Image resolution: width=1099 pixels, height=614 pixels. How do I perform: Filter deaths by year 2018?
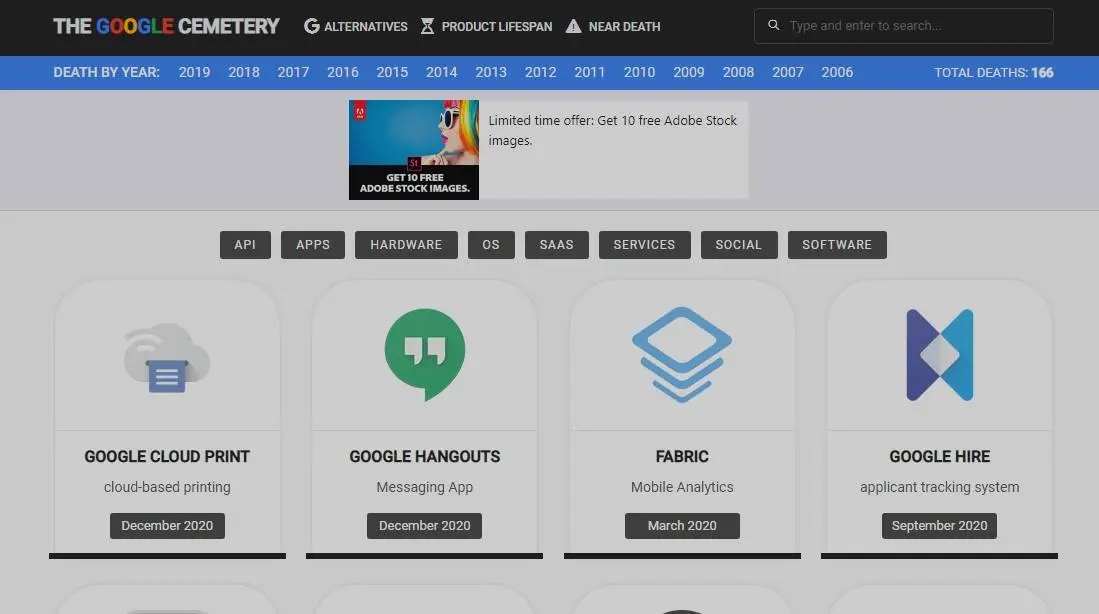click(244, 72)
